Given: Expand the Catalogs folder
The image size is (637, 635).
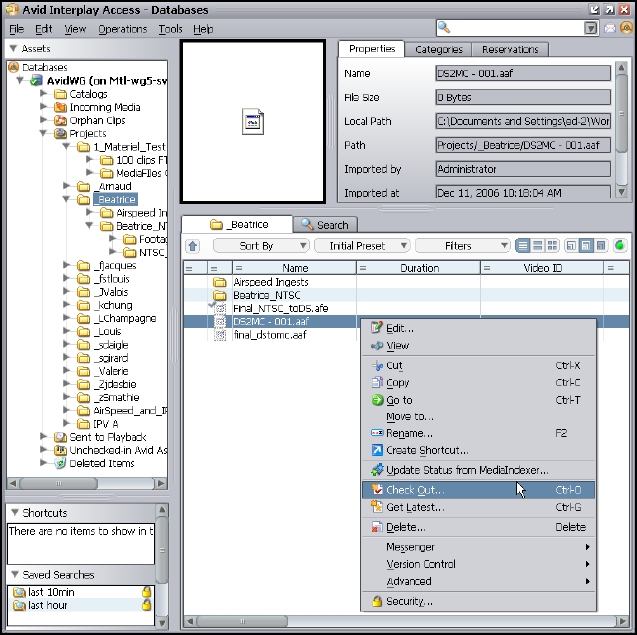Looking at the screenshot, I should (43, 93).
